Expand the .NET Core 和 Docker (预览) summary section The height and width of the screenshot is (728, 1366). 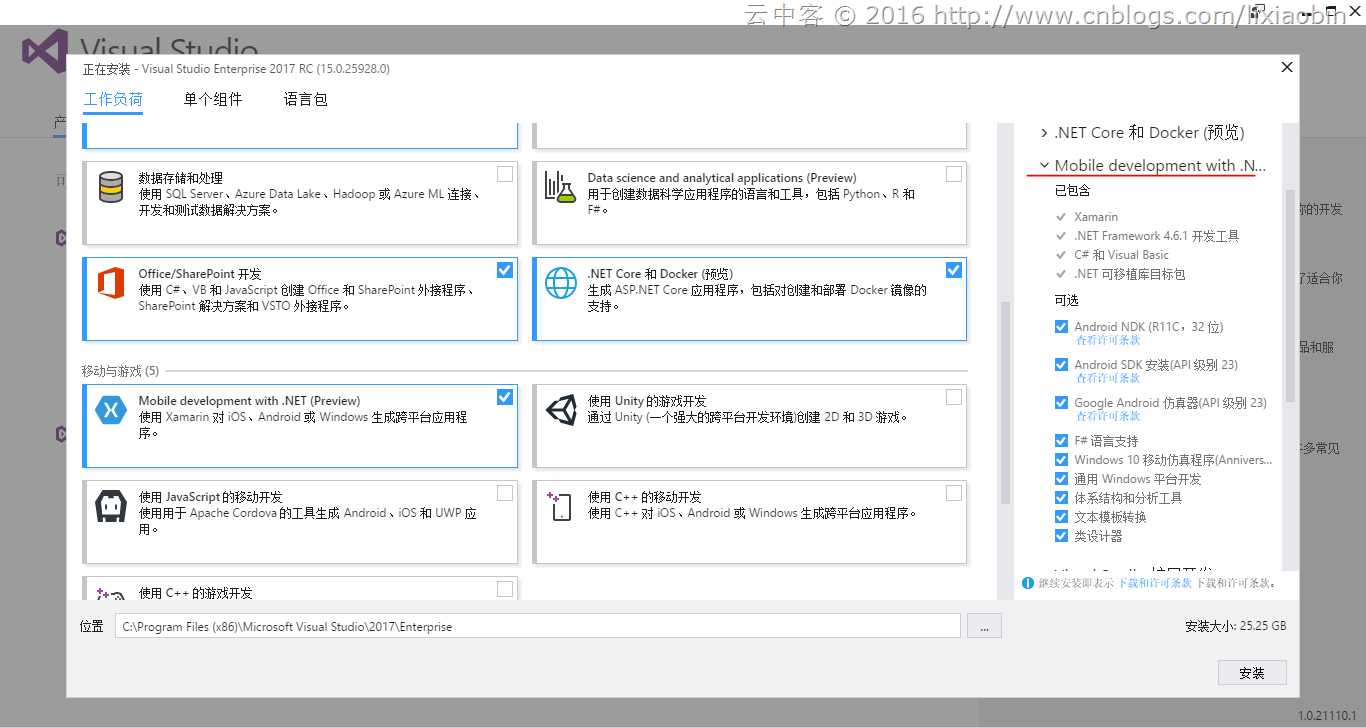tap(1044, 133)
